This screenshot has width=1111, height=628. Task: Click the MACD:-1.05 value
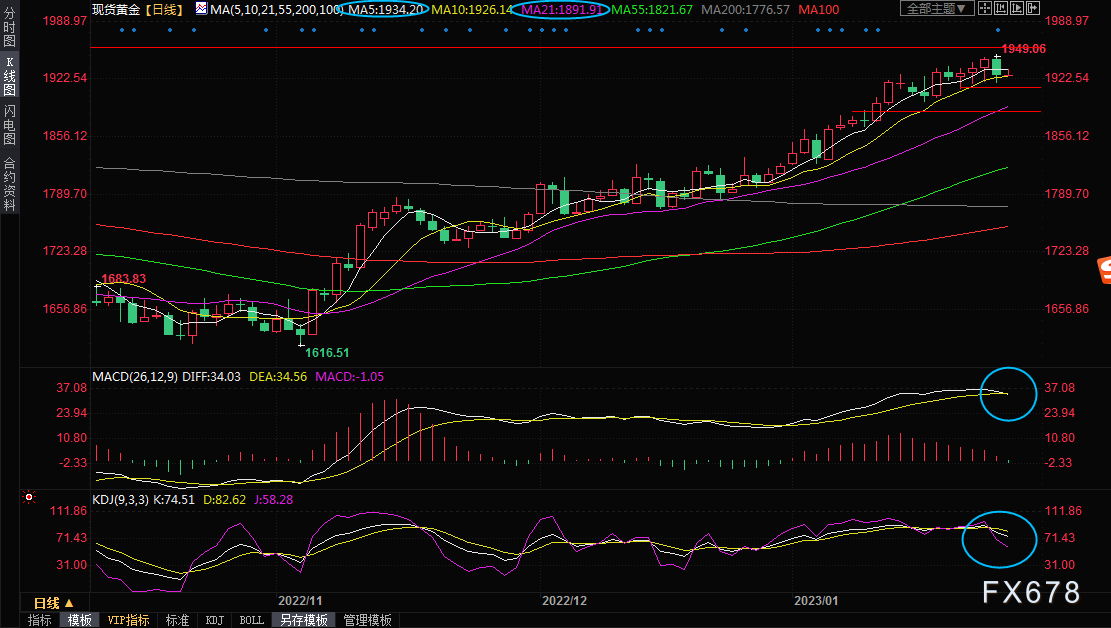(x=349, y=376)
